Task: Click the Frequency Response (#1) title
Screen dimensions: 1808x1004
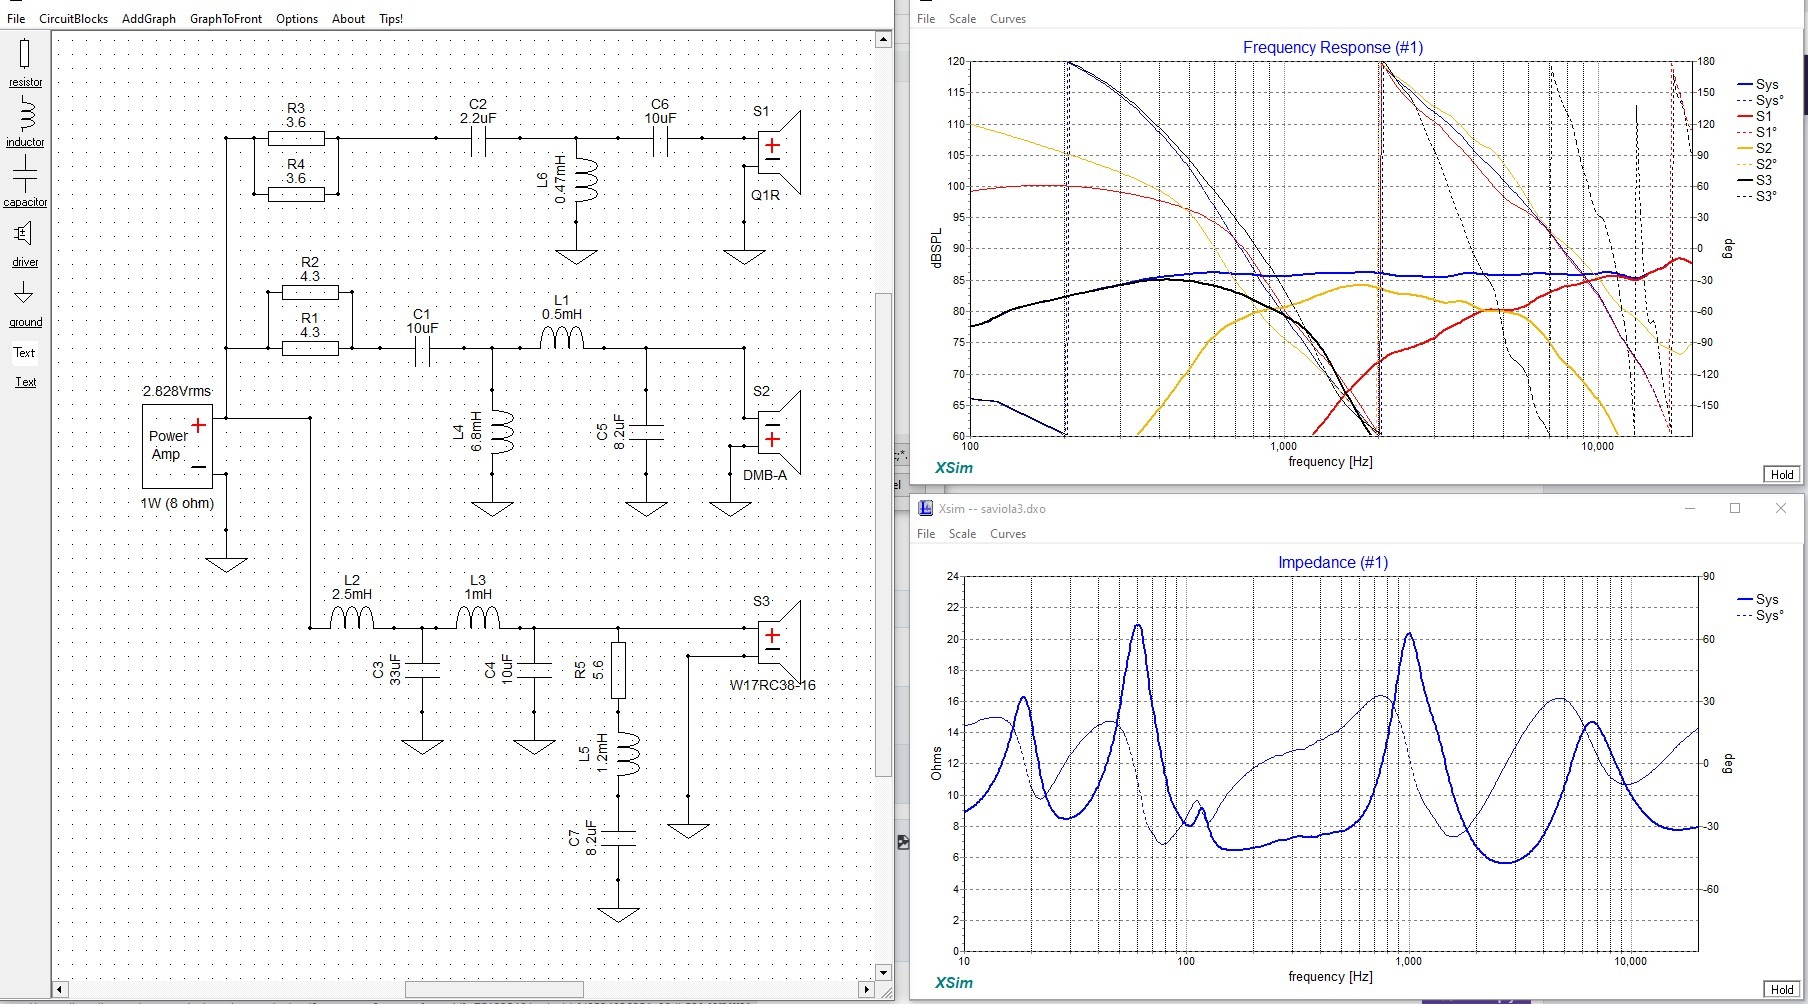Action: [1332, 47]
